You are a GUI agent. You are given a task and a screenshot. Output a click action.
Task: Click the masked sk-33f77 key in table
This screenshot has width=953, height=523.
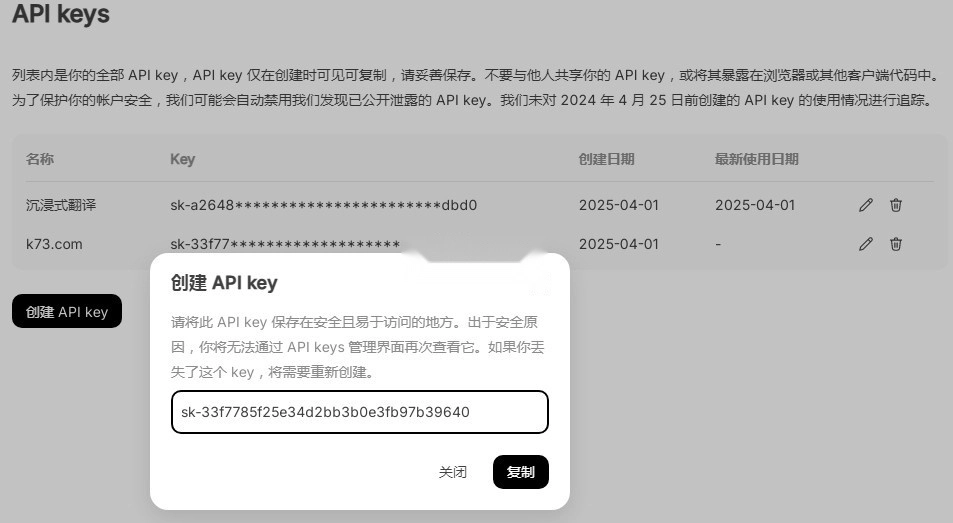coord(285,244)
